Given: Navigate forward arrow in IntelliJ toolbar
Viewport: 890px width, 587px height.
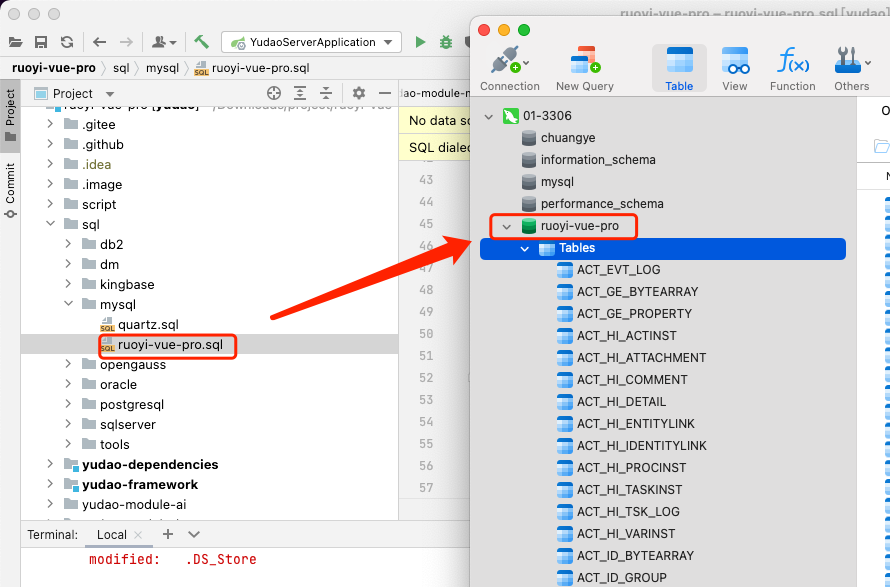Looking at the screenshot, I should click(x=126, y=42).
